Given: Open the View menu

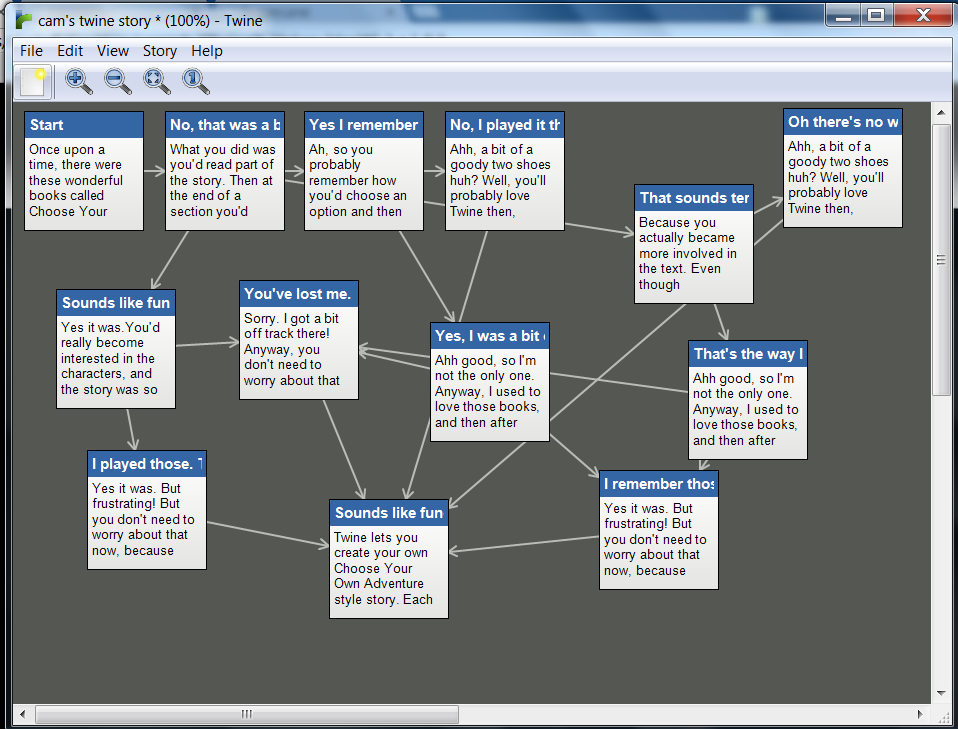Looking at the screenshot, I should point(112,51).
